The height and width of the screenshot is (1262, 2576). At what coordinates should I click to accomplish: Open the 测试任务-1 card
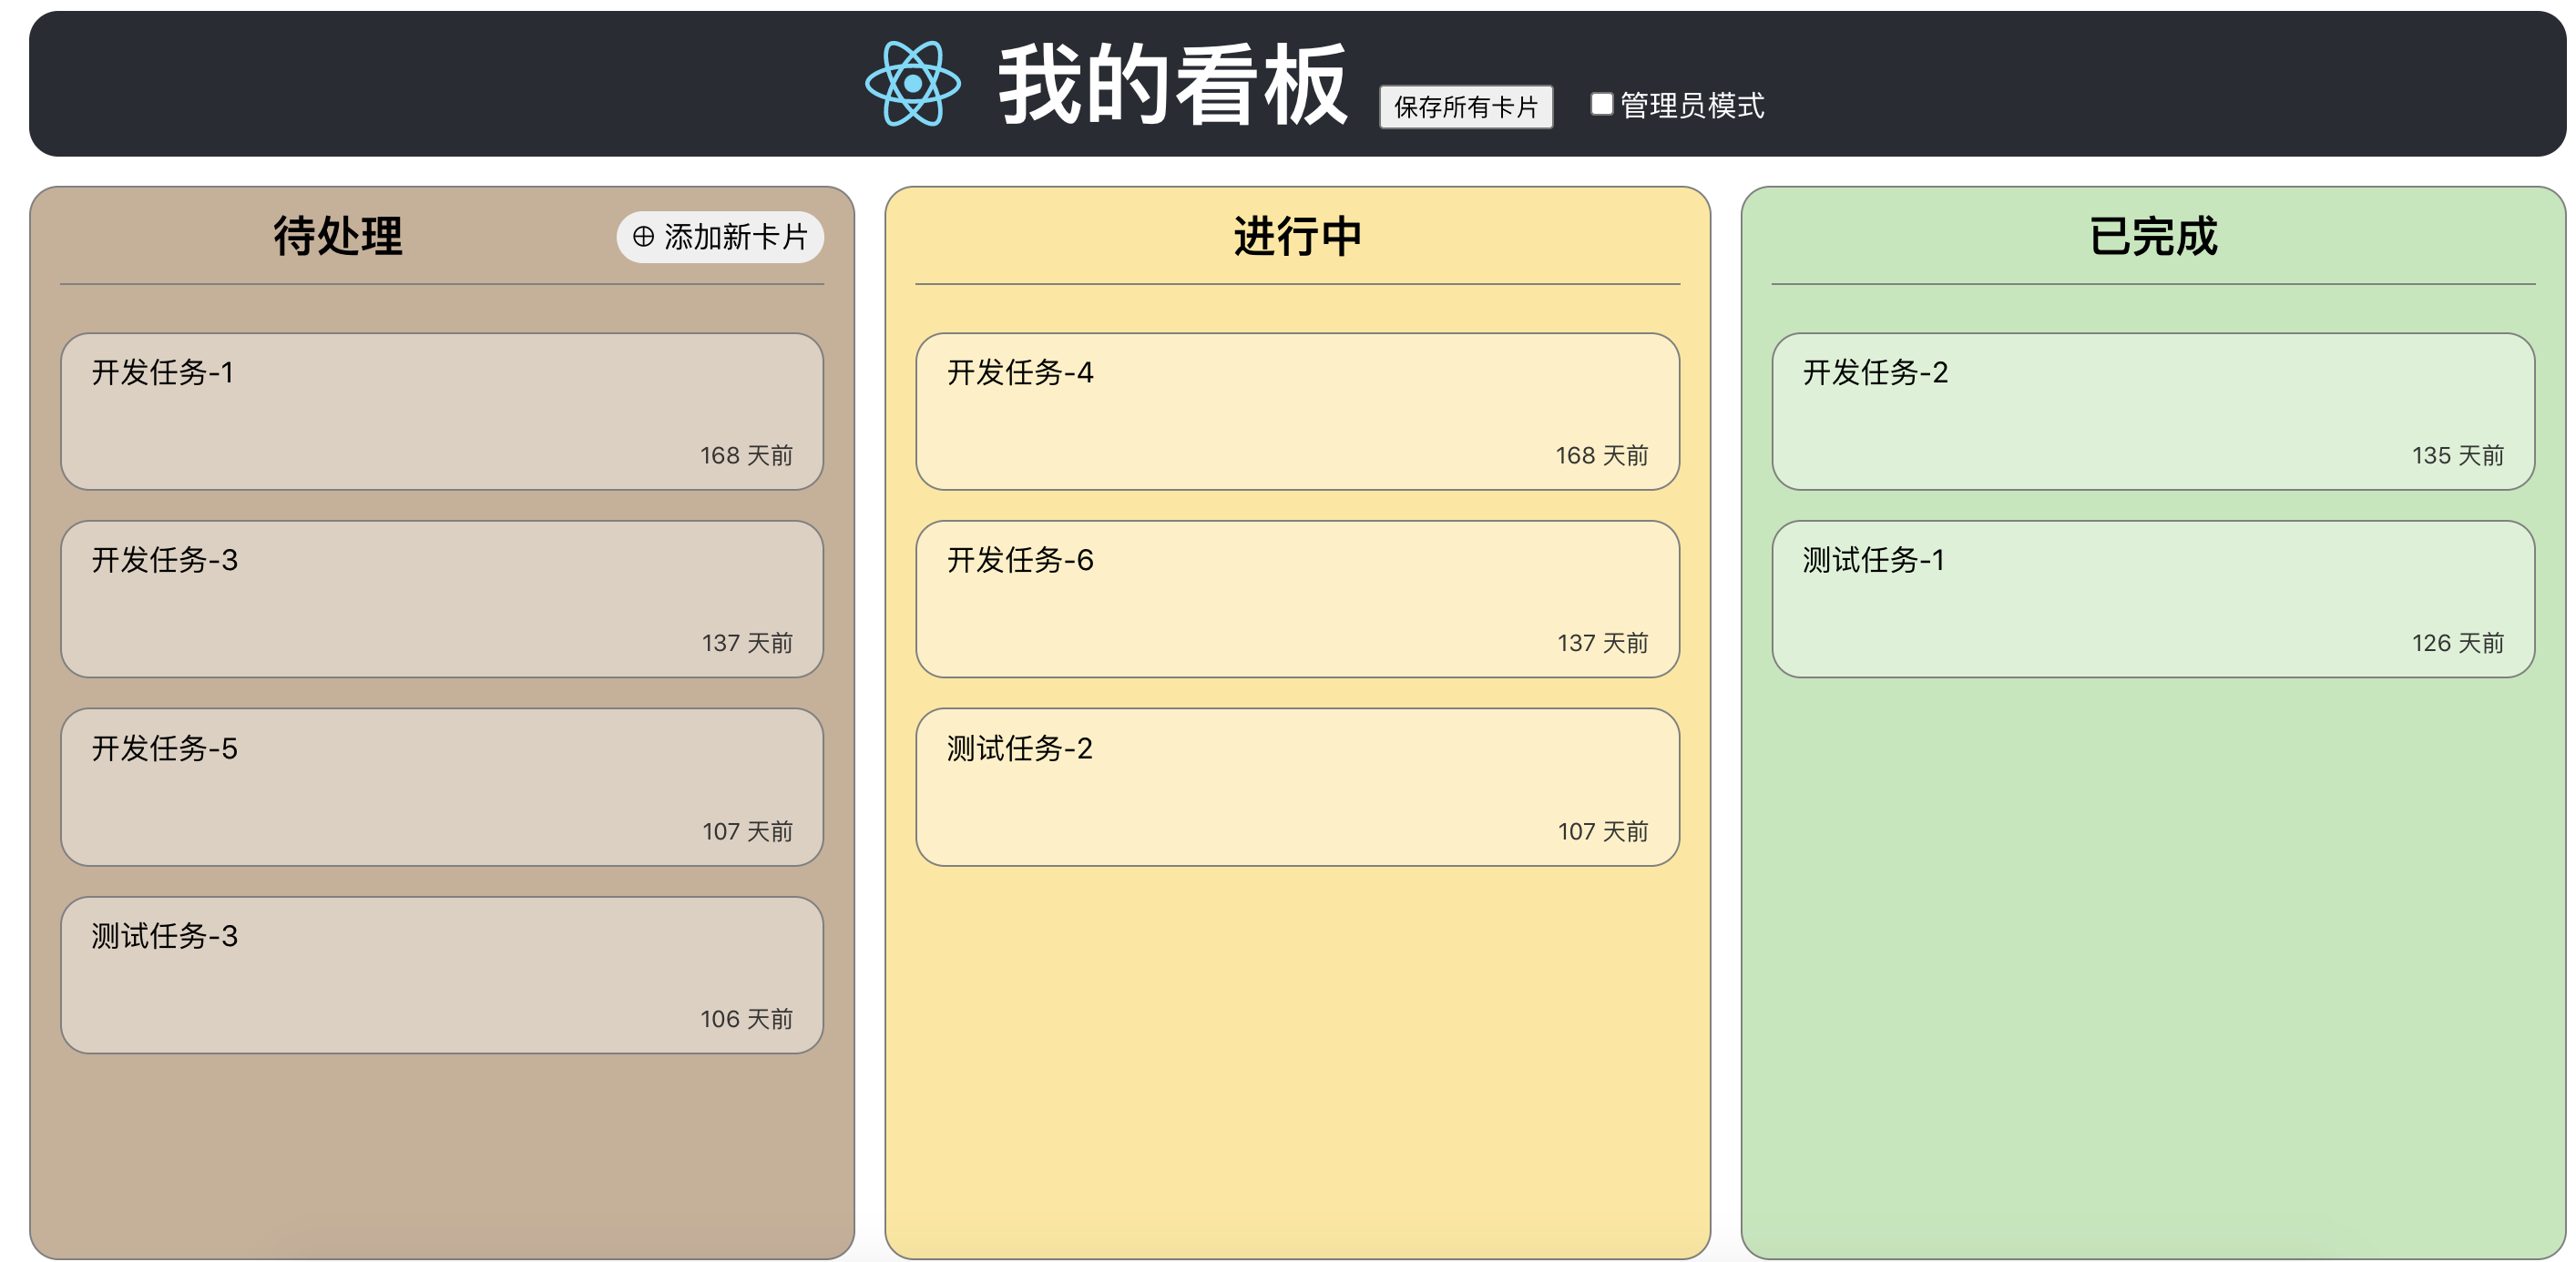point(2152,598)
